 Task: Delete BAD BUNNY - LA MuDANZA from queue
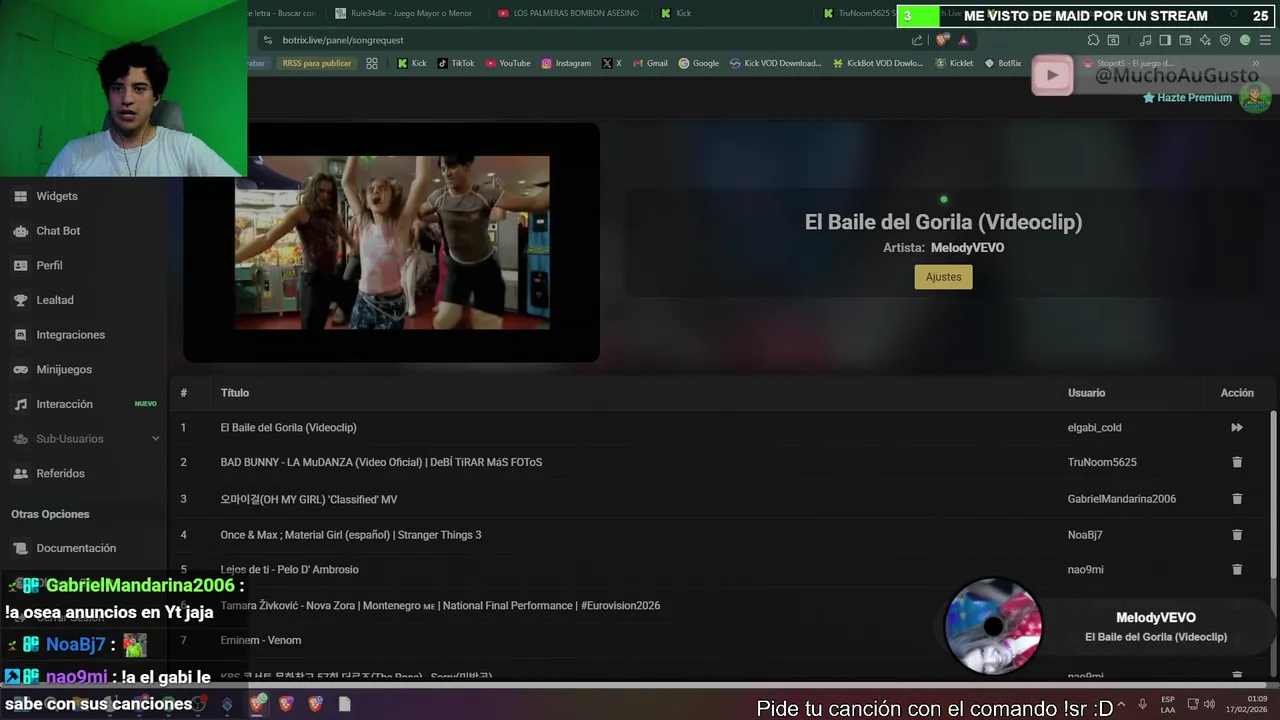(x=1237, y=462)
